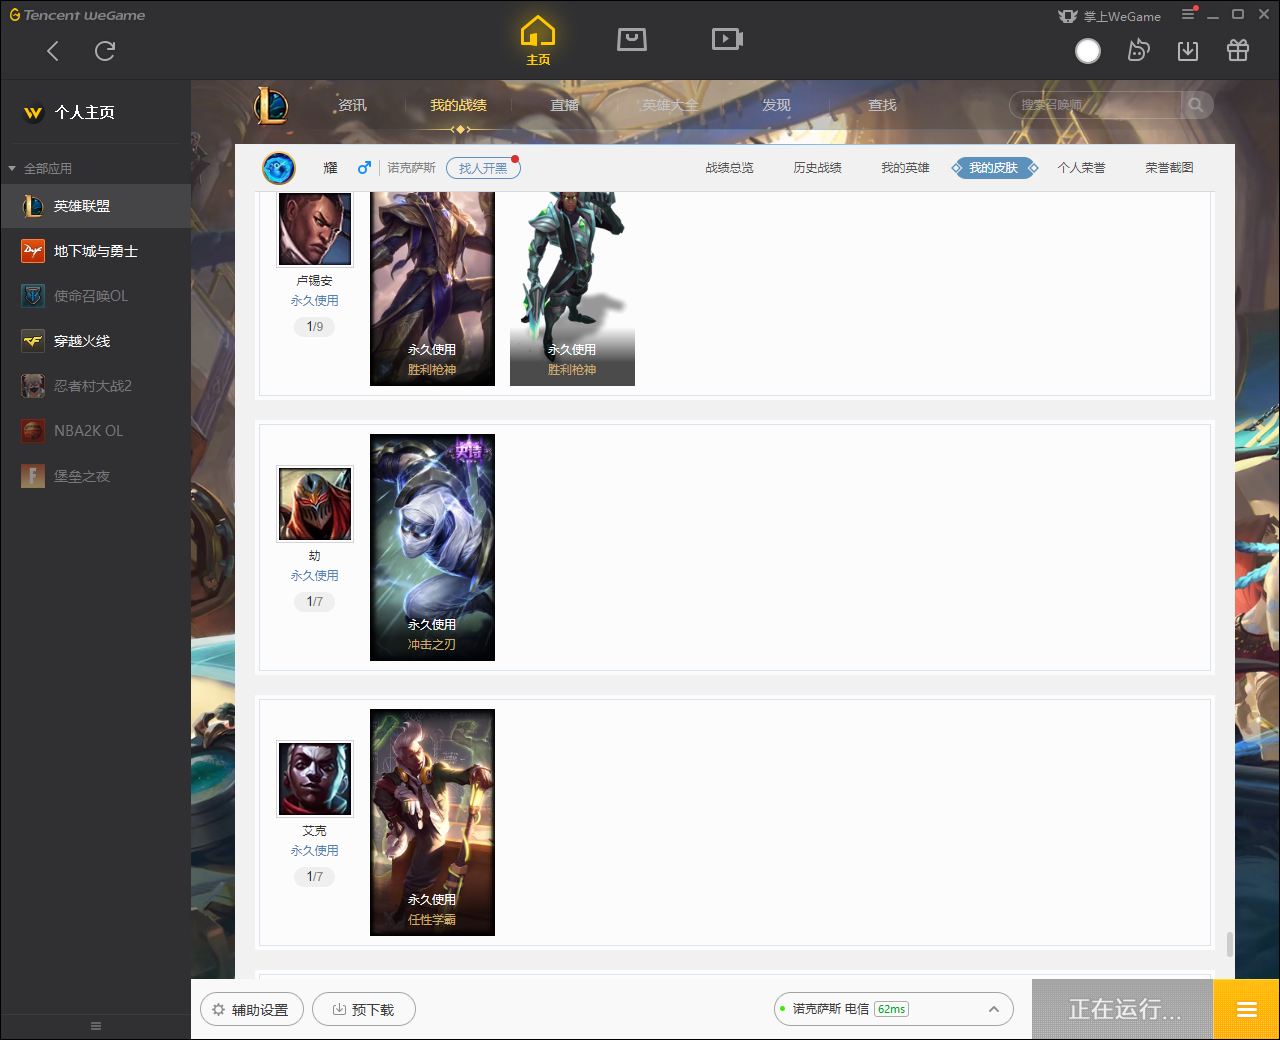Expand the 诺克萨斯 电信 server dropdown
Image resolution: width=1280 pixels, height=1040 pixels.
894,1009
